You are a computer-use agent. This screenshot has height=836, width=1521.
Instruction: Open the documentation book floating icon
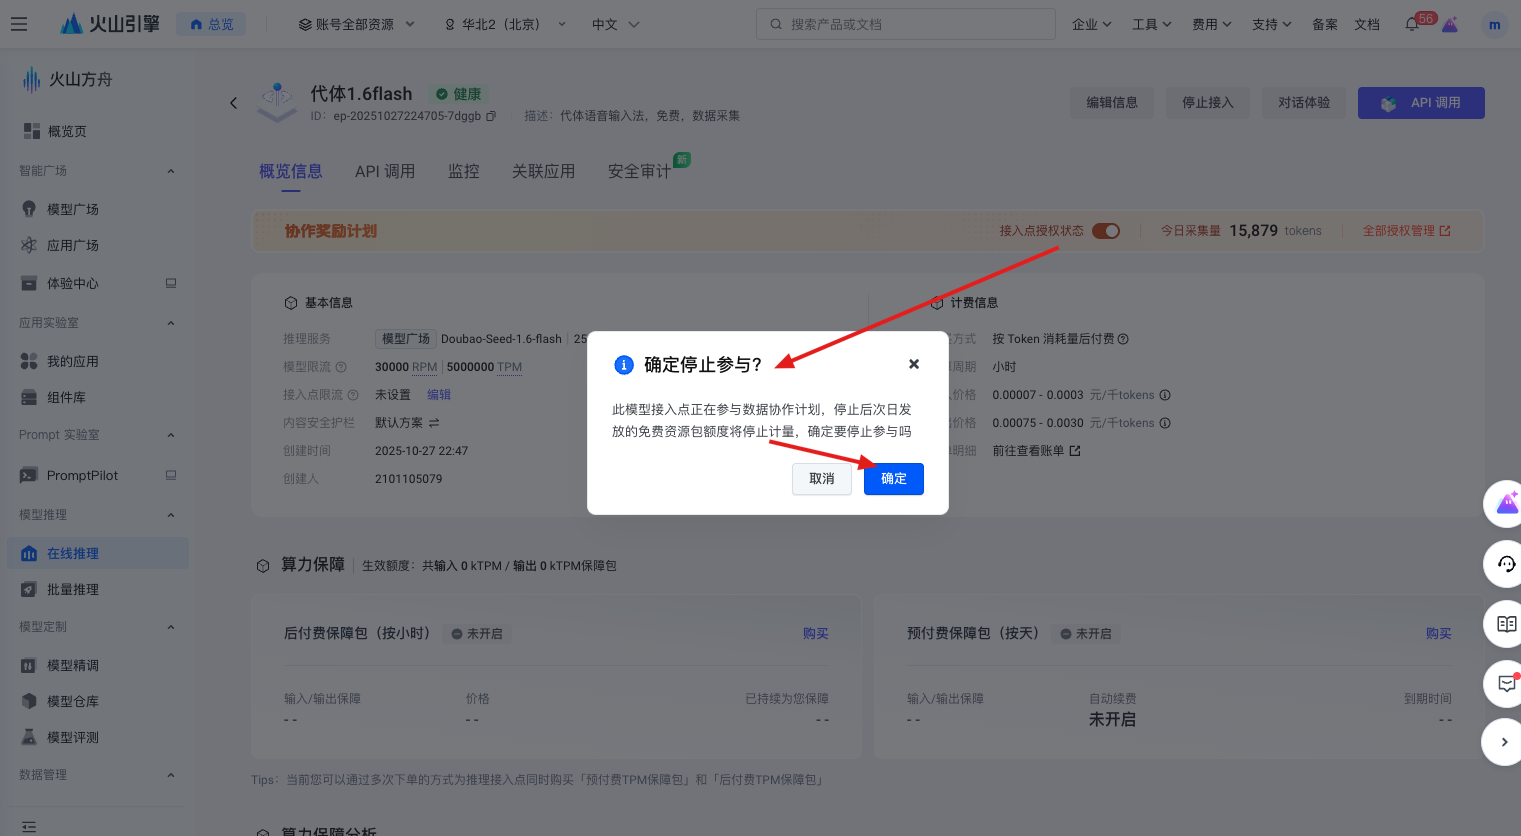coord(1506,624)
